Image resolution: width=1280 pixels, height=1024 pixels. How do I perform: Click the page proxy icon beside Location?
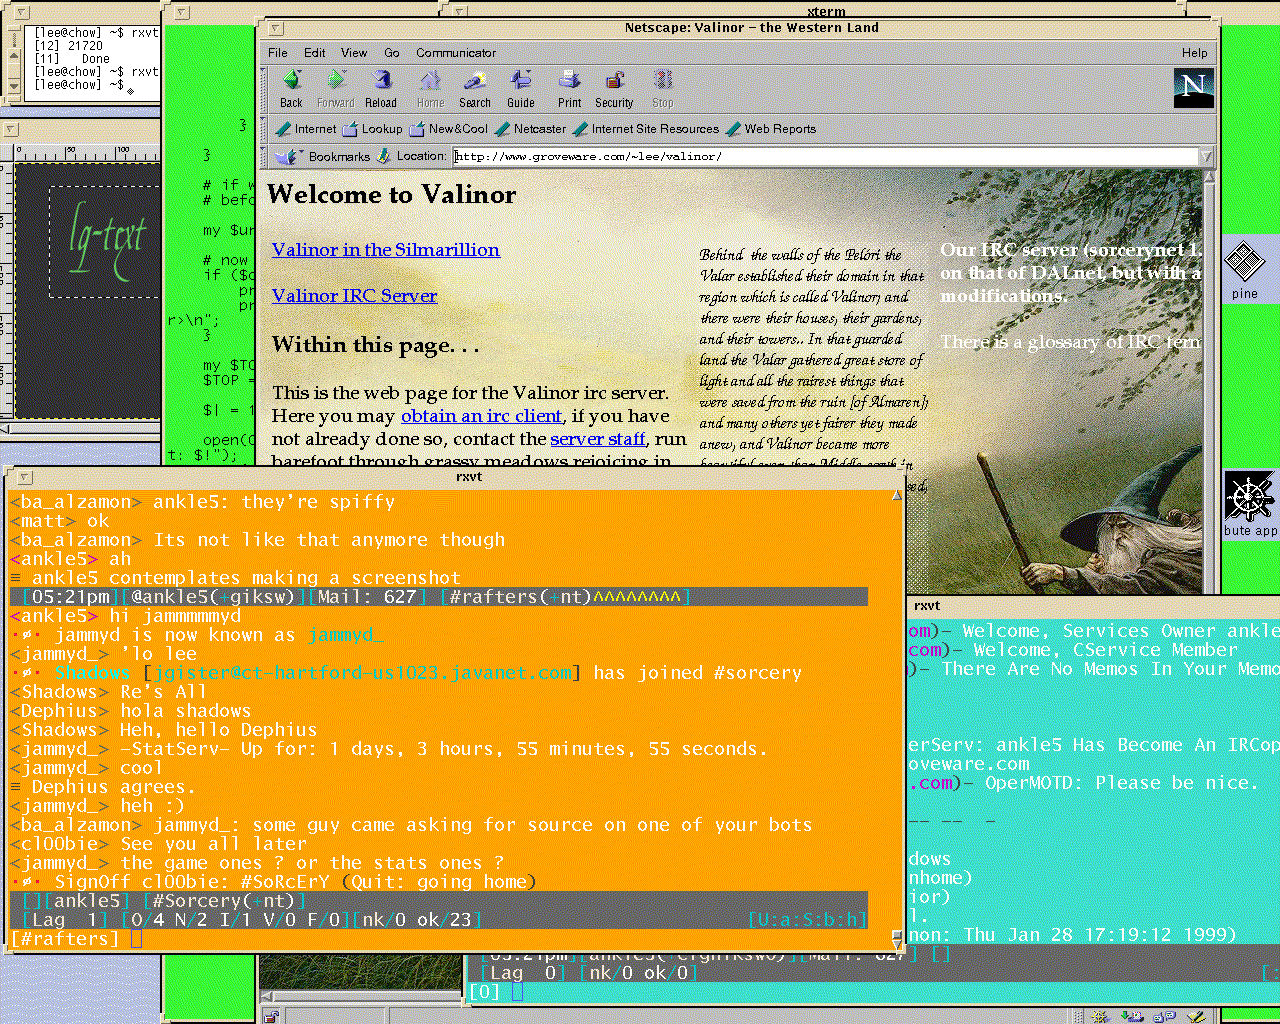[x=385, y=156]
